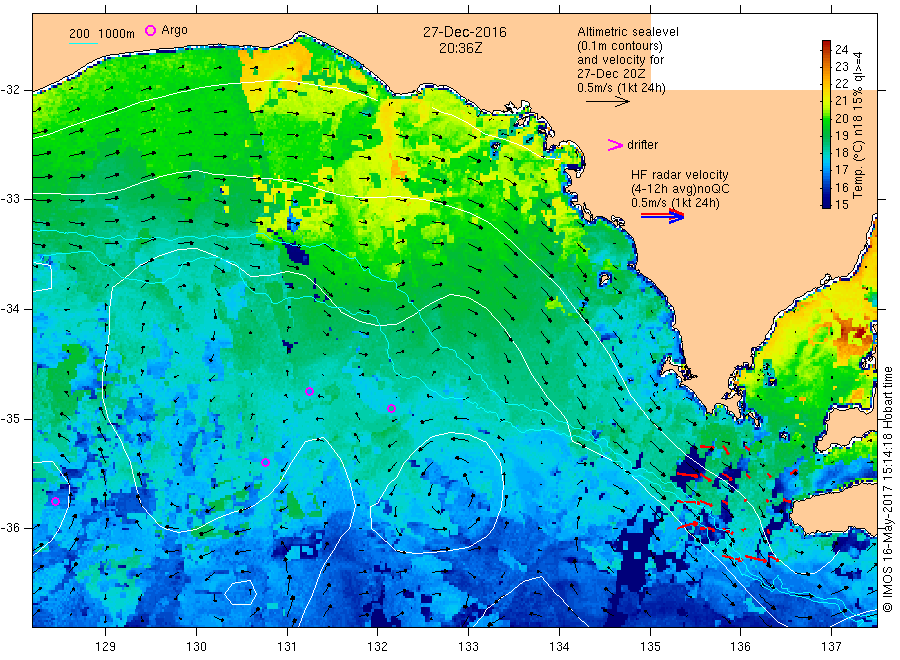Select the Argo float near 130.8E, 35.4S

(x=265, y=463)
